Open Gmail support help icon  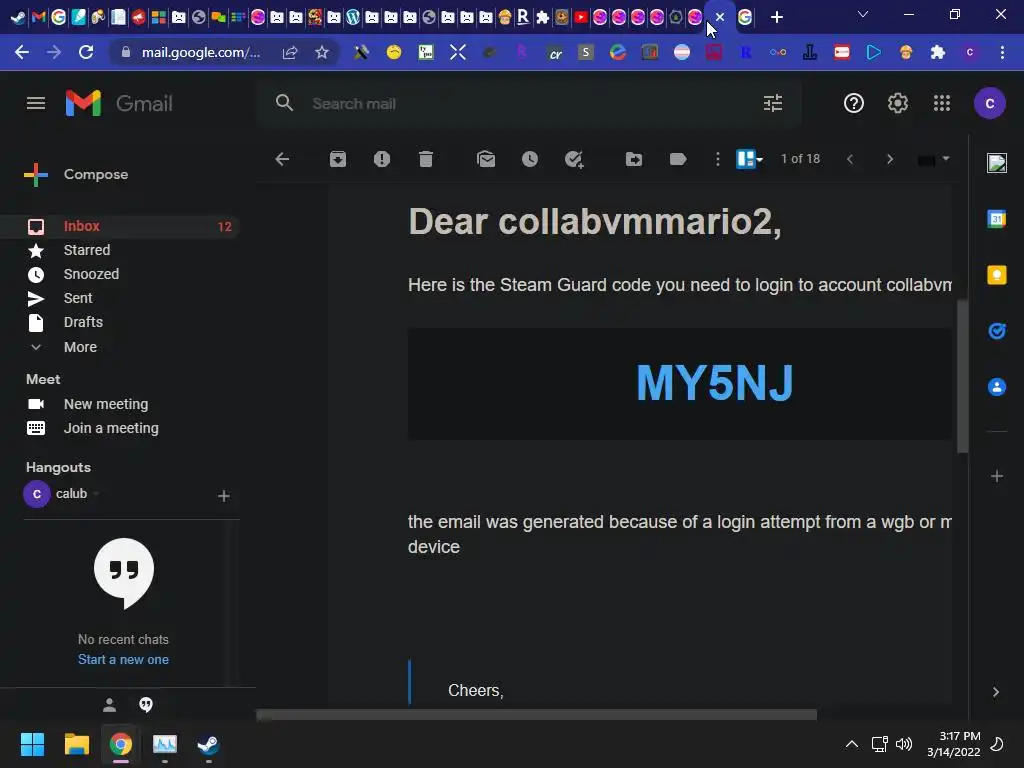pyautogui.click(x=854, y=103)
